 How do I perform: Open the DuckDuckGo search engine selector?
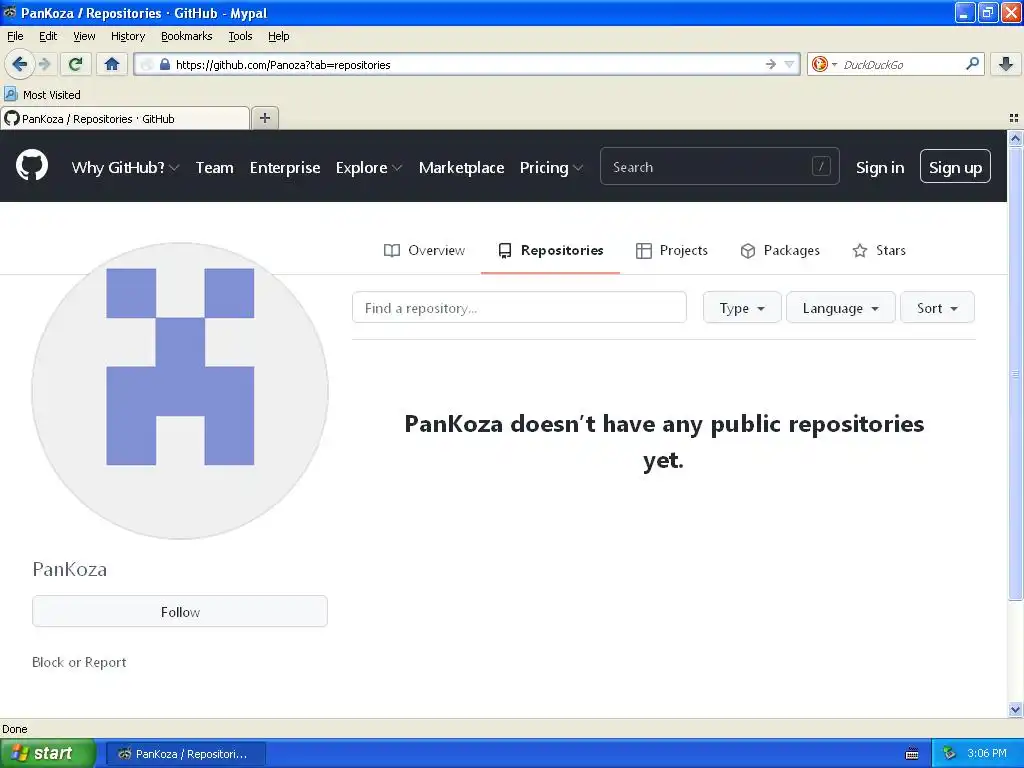click(x=824, y=64)
